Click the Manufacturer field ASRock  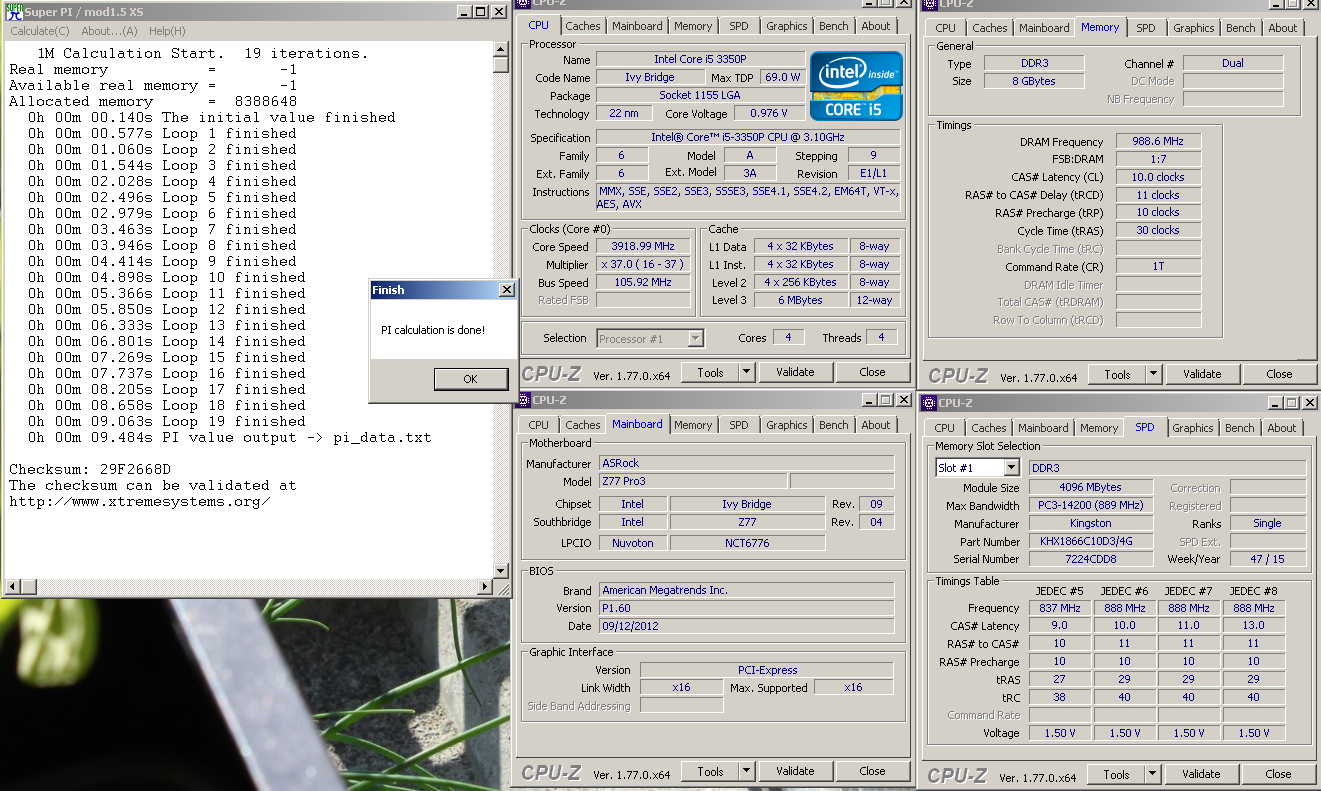(x=746, y=463)
